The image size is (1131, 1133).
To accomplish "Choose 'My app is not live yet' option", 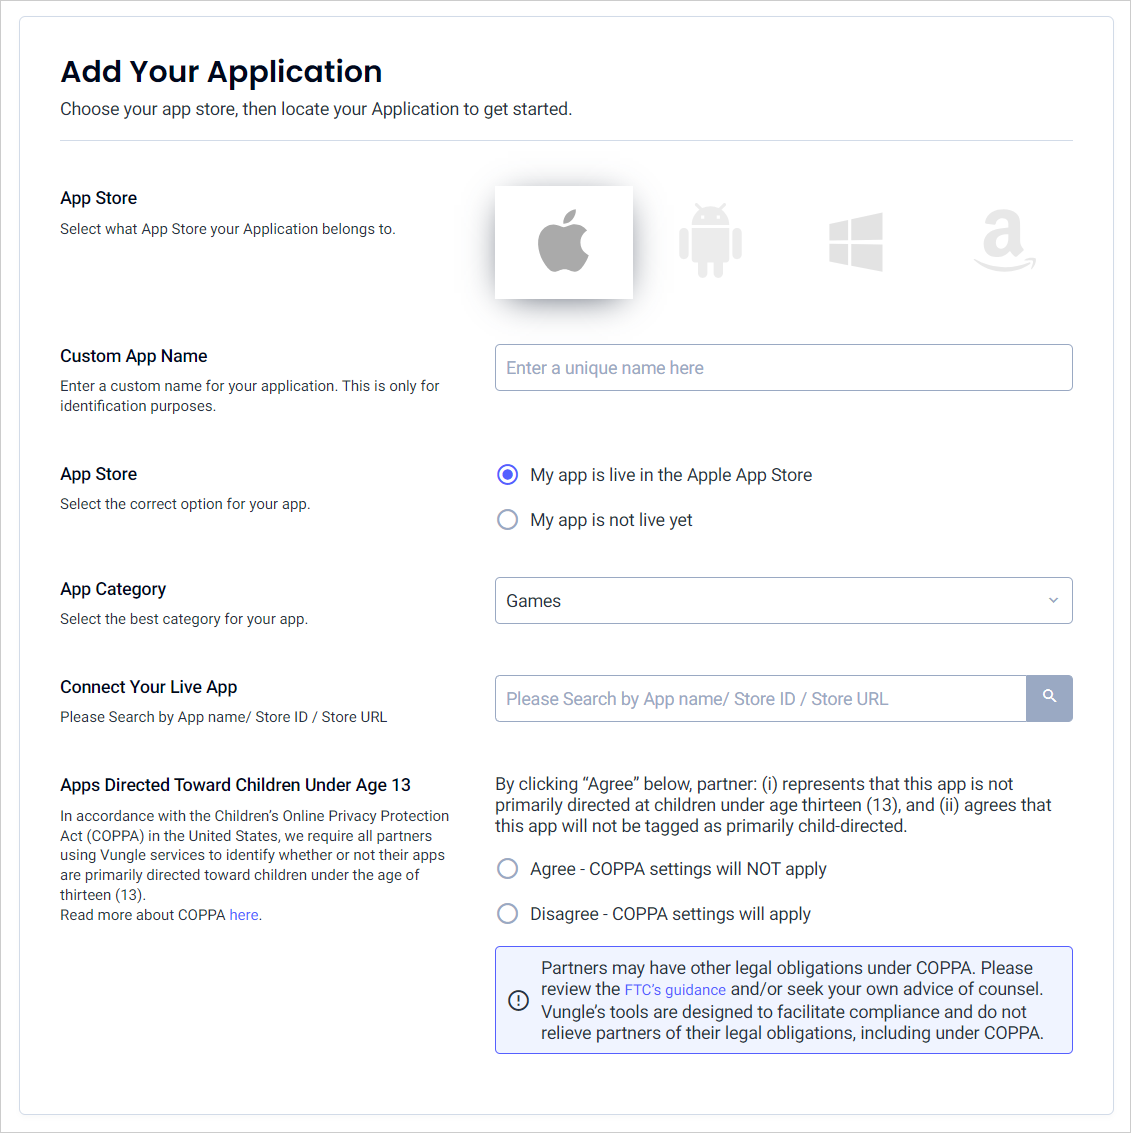I will pyautogui.click(x=508, y=520).
